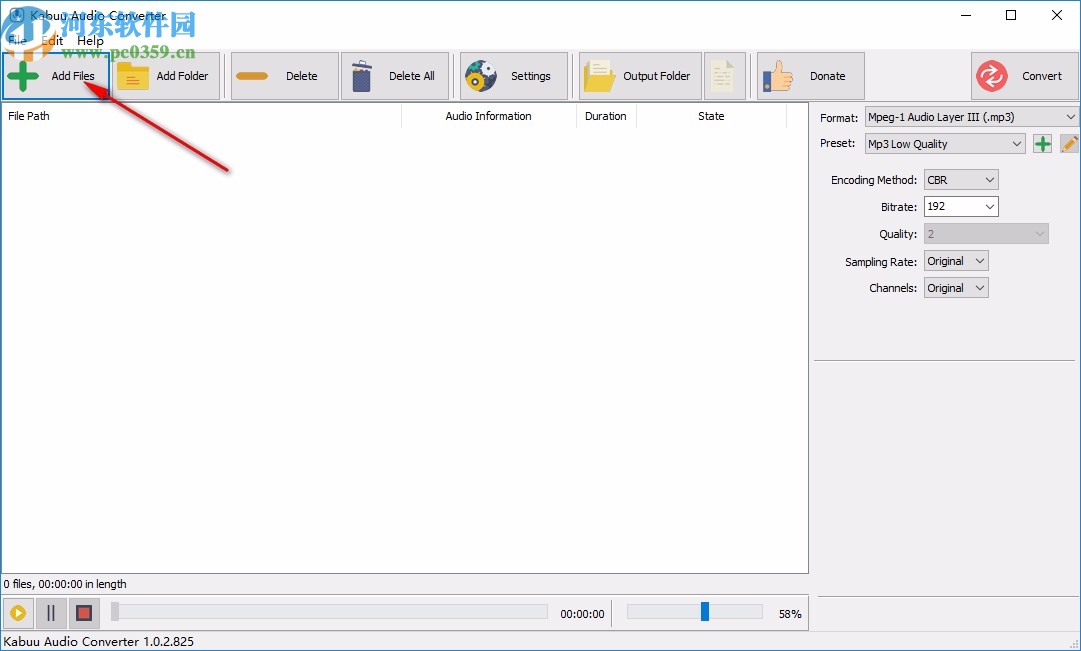Click the Add Files icon

coord(22,75)
